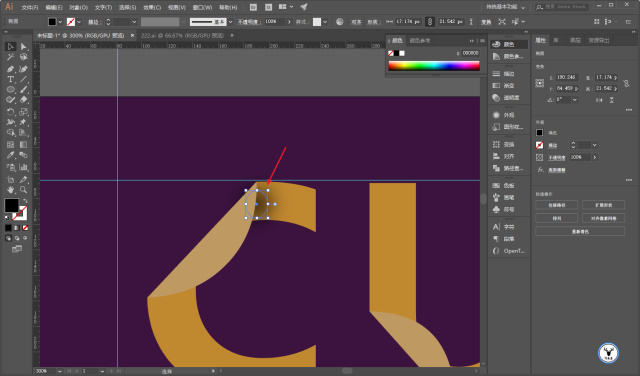
Task: Click the 扩展形状 quick action button
Action: pos(603,205)
